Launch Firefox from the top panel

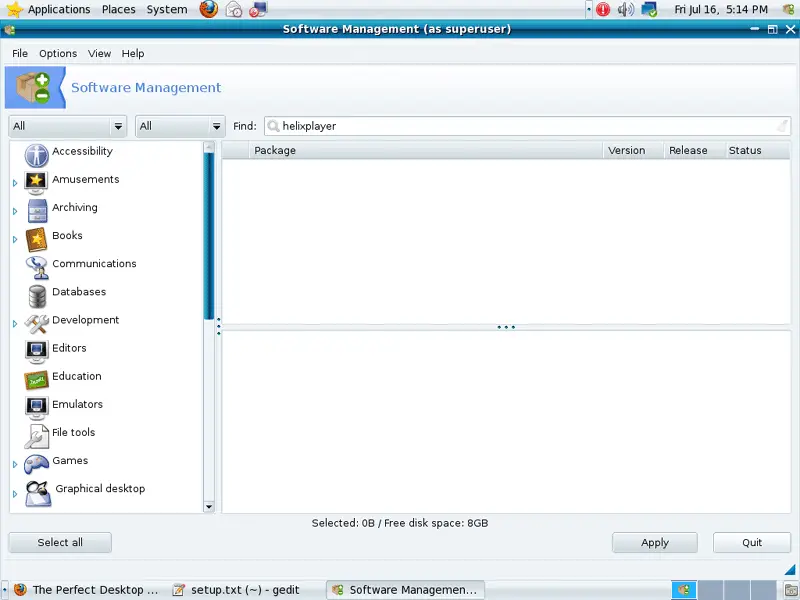pos(208,9)
